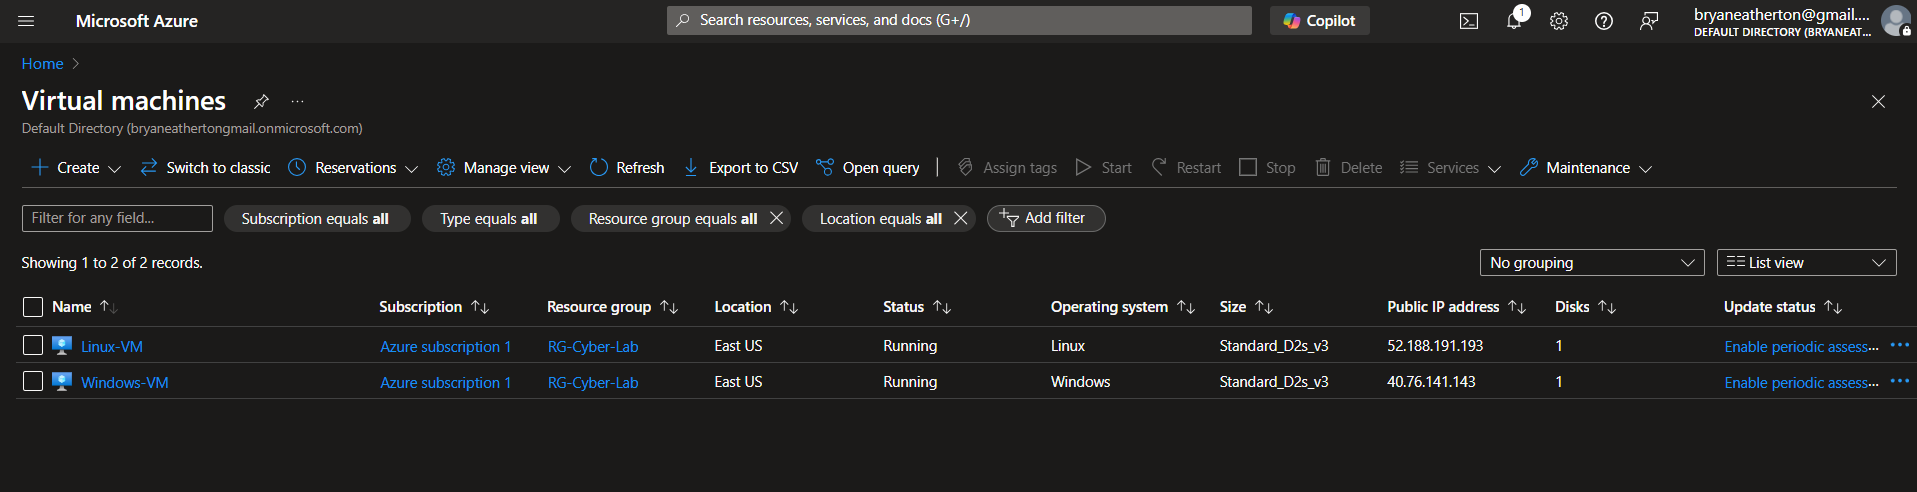Viewport: 1917px width, 492px height.
Task: Remove the Resource group filter
Action: pos(776,218)
